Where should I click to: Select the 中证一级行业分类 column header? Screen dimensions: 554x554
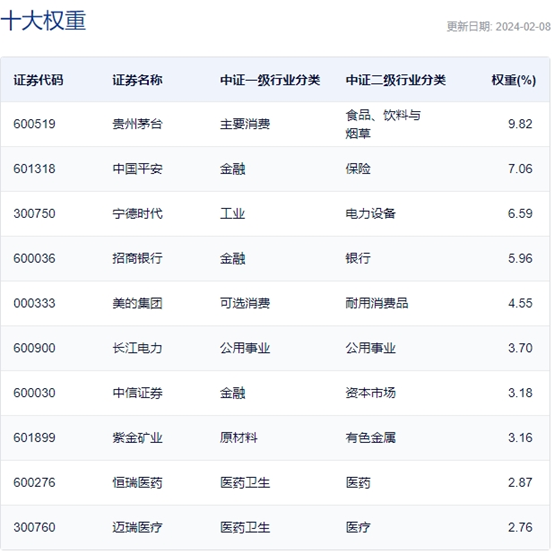270,80
